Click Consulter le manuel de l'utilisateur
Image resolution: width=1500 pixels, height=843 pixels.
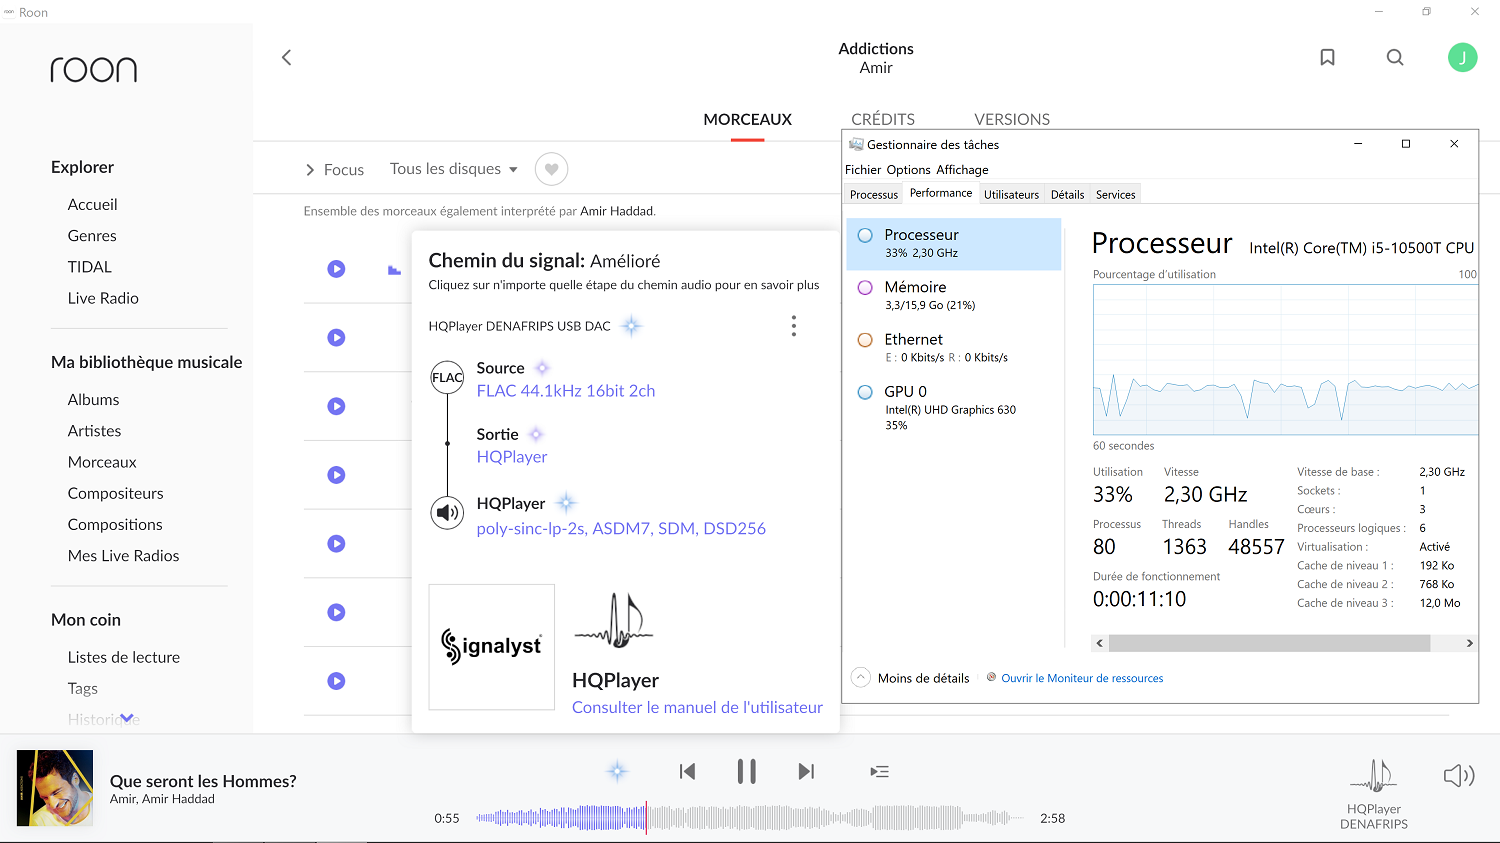point(697,707)
